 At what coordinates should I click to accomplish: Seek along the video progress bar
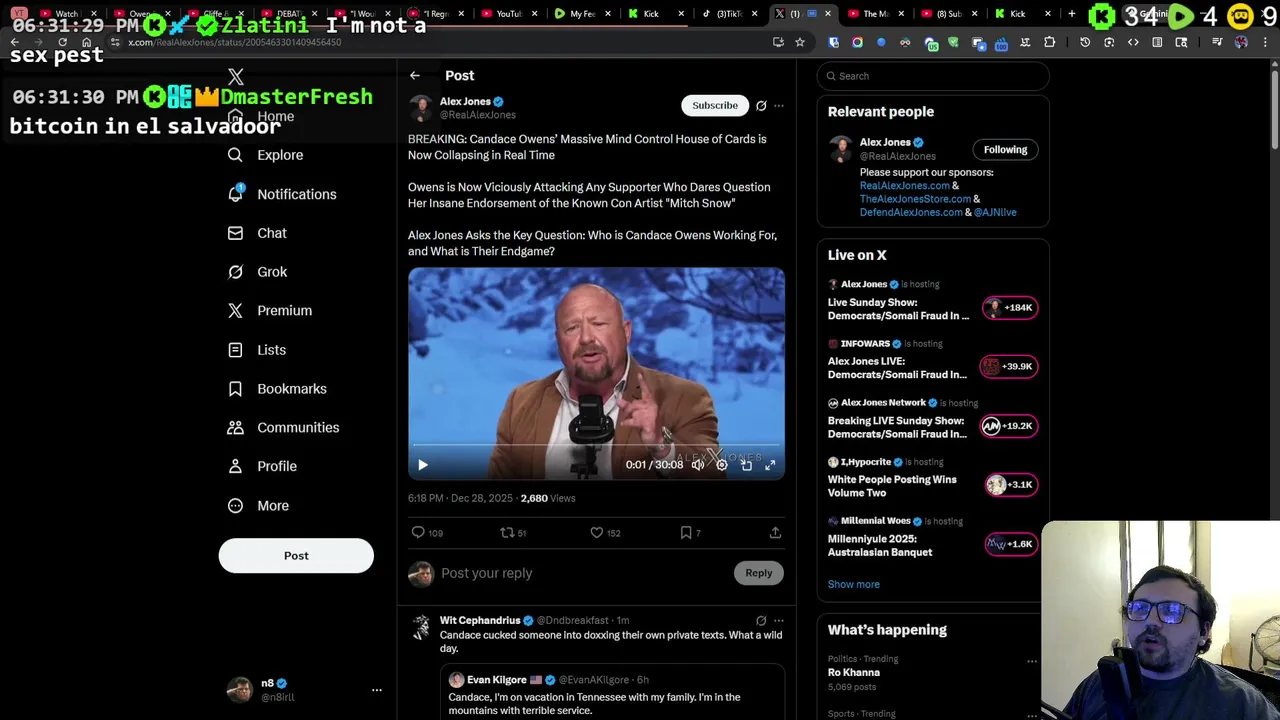pyautogui.click(x=596, y=446)
